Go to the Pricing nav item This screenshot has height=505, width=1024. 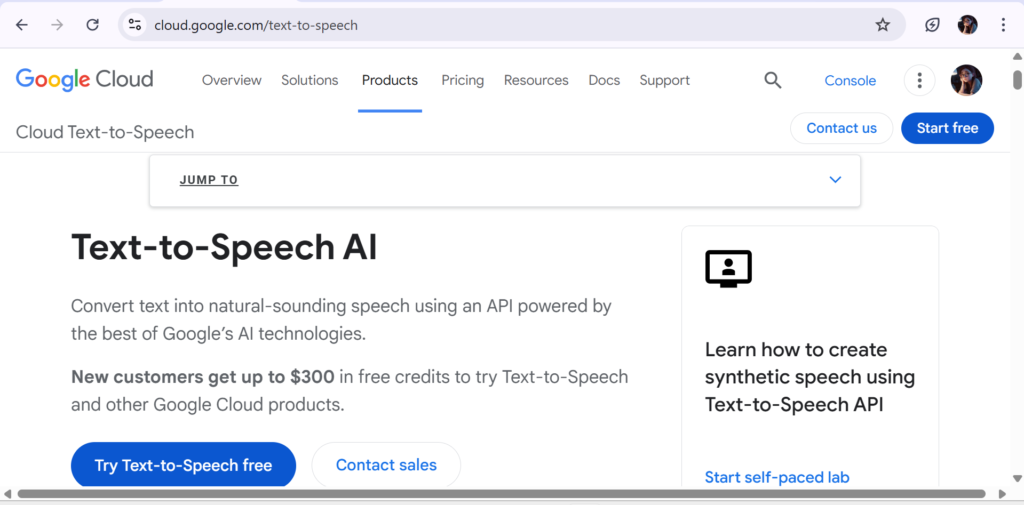pyautogui.click(x=462, y=80)
